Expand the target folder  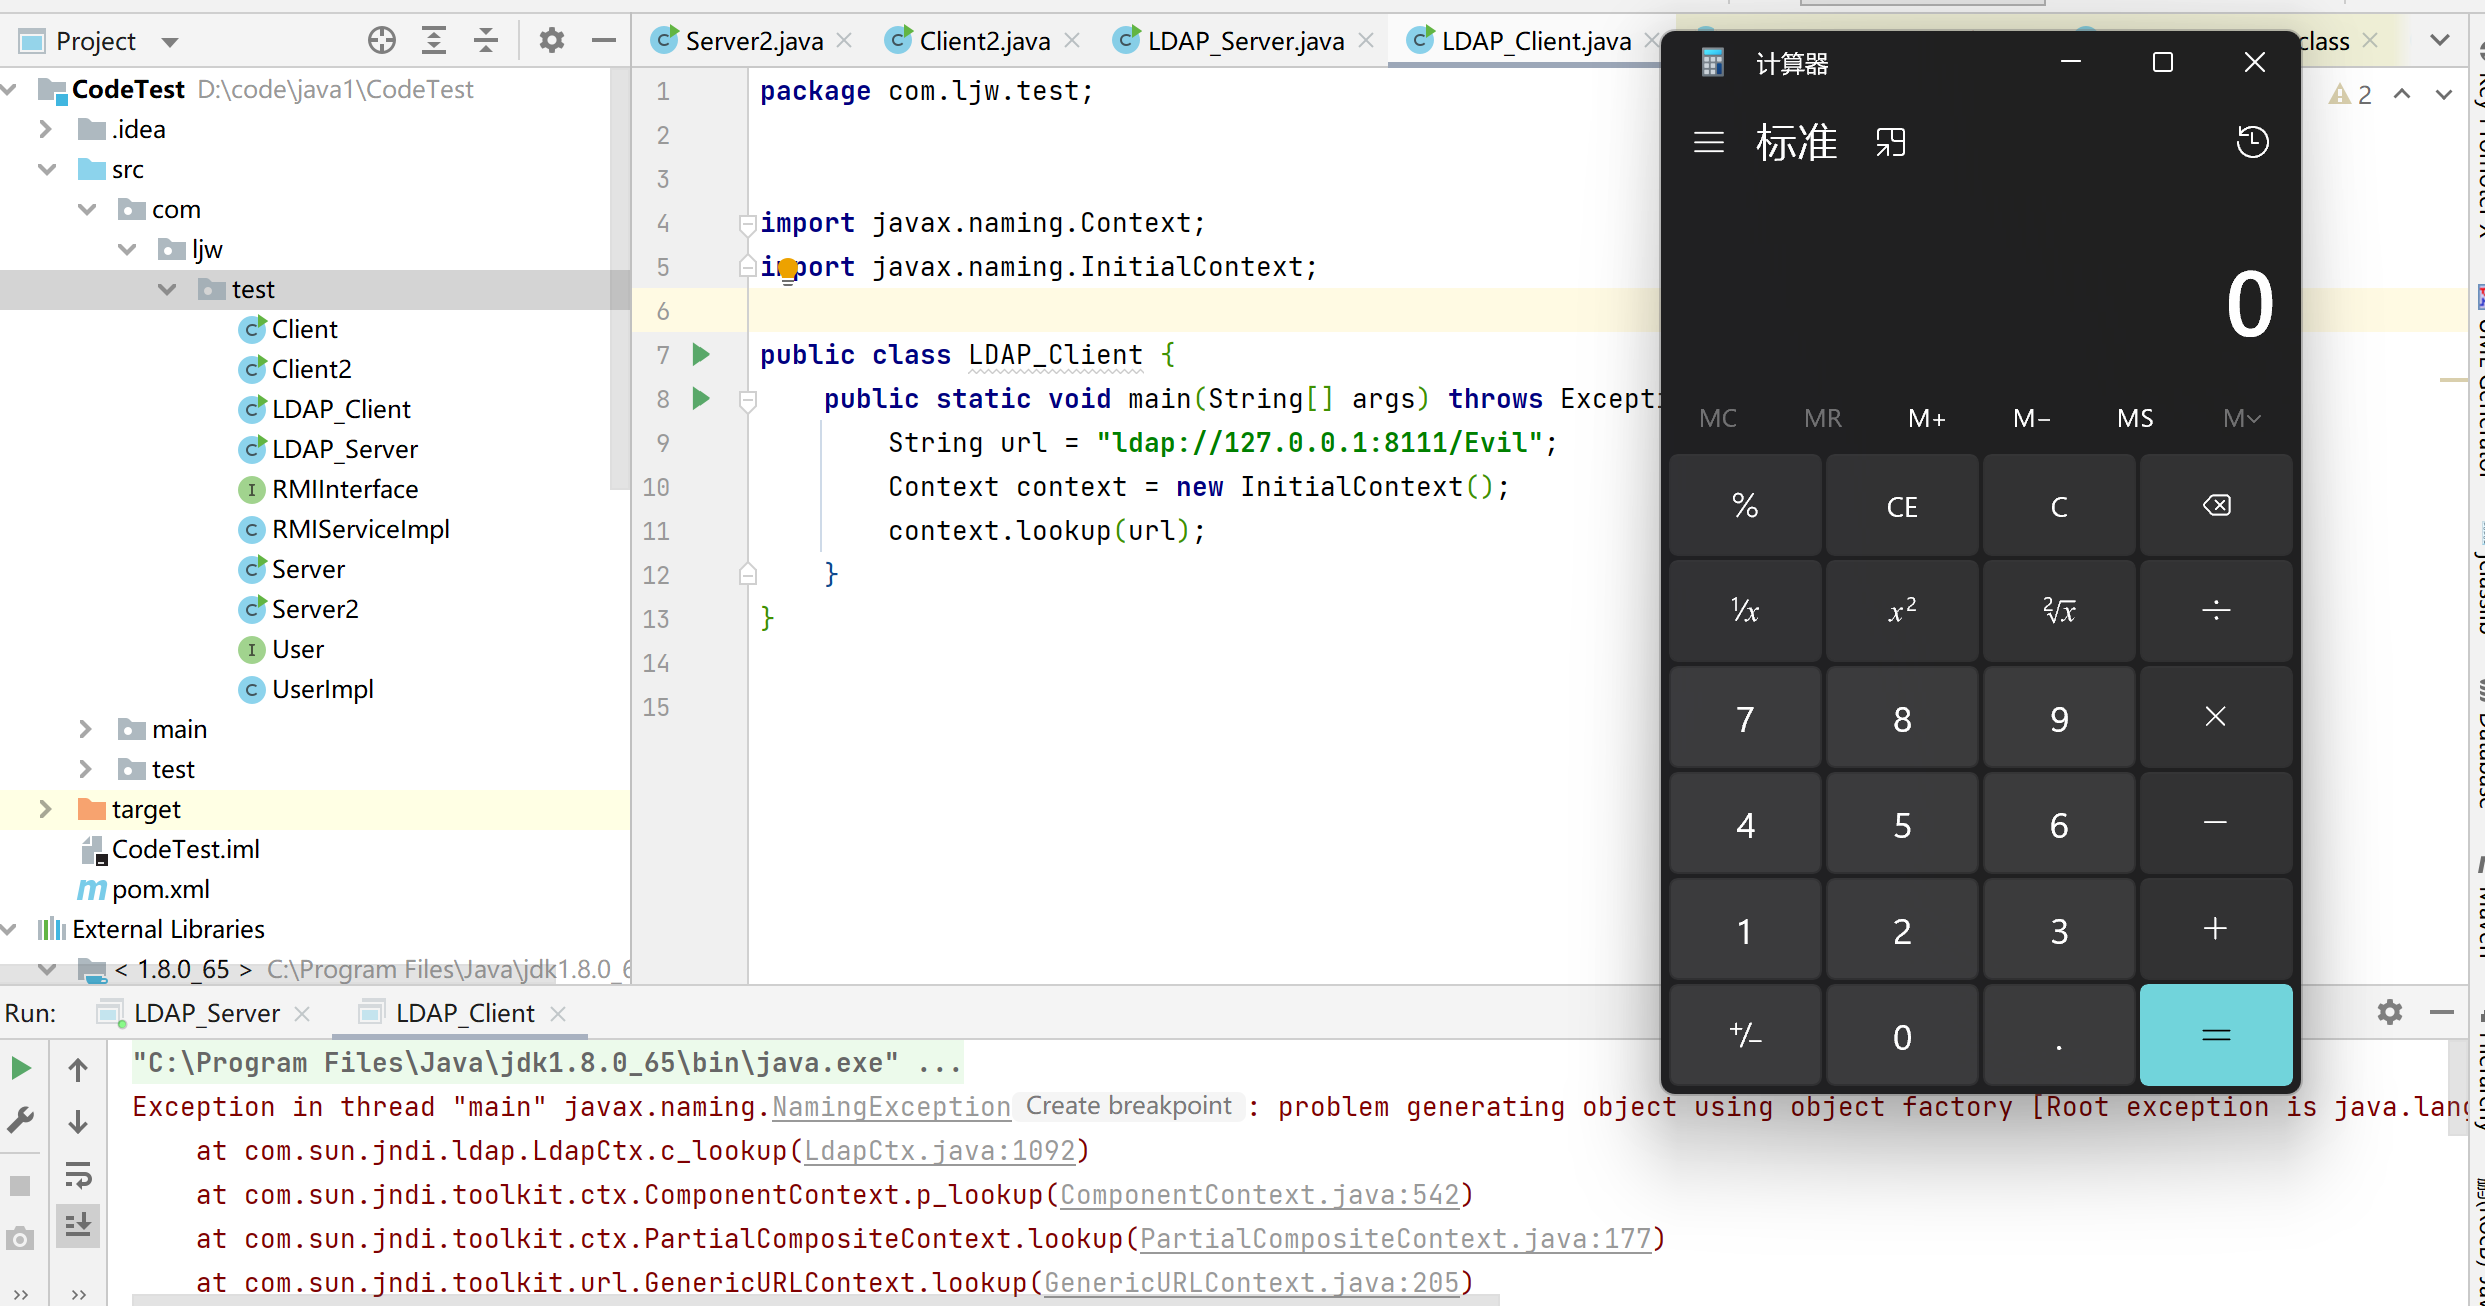[46, 809]
